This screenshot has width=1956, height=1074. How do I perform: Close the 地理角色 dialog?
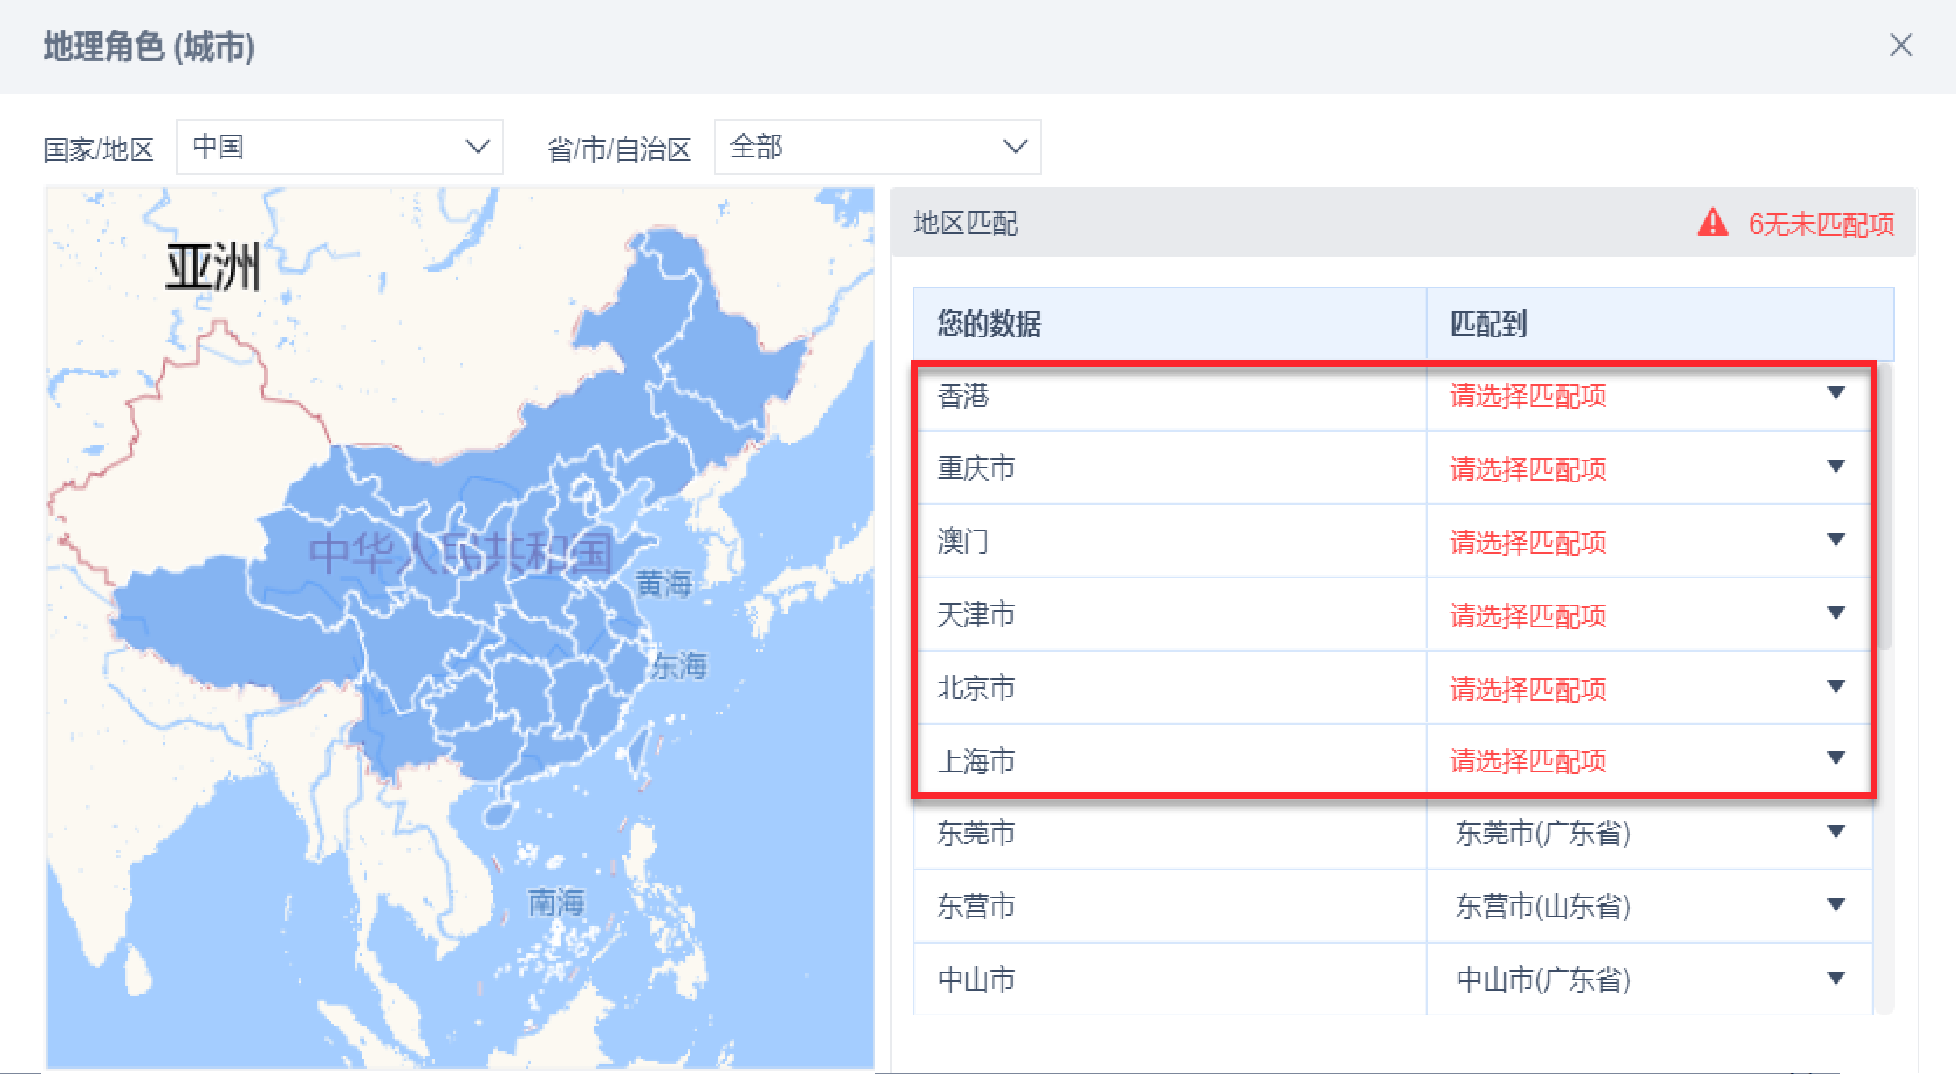(1900, 46)
